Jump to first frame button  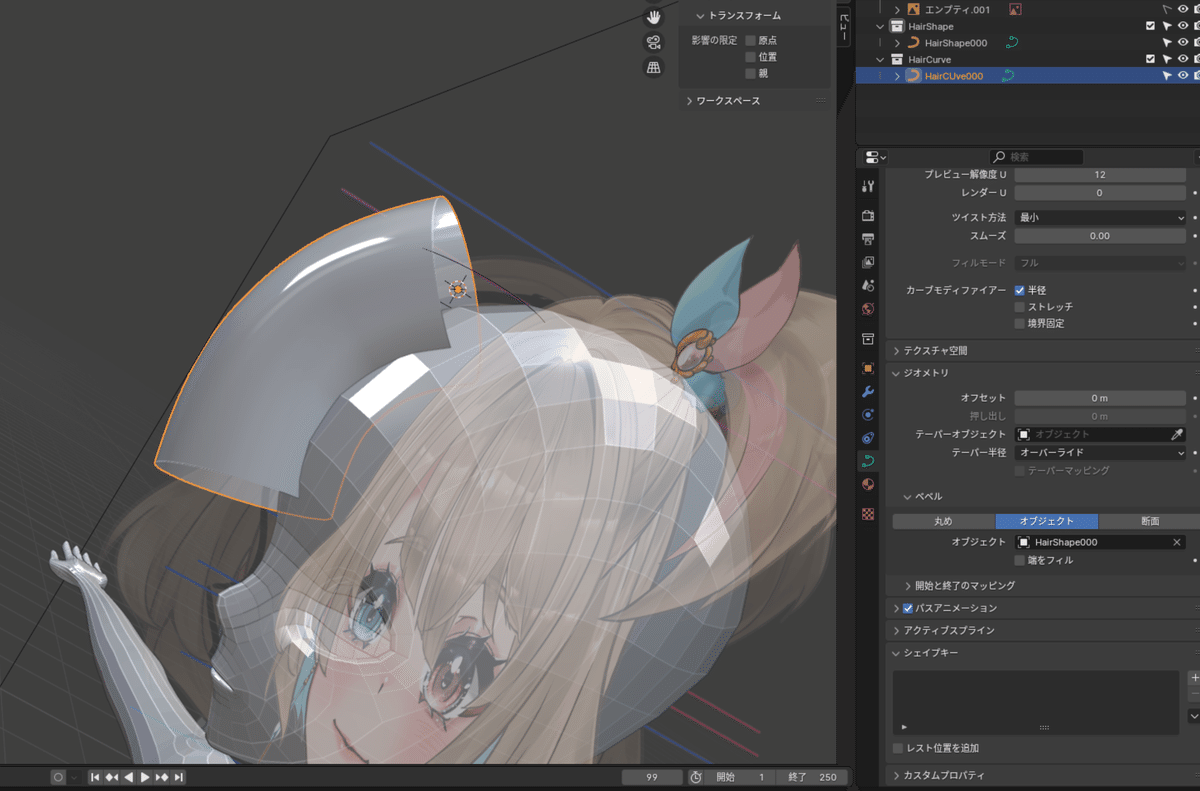[95, 777]
